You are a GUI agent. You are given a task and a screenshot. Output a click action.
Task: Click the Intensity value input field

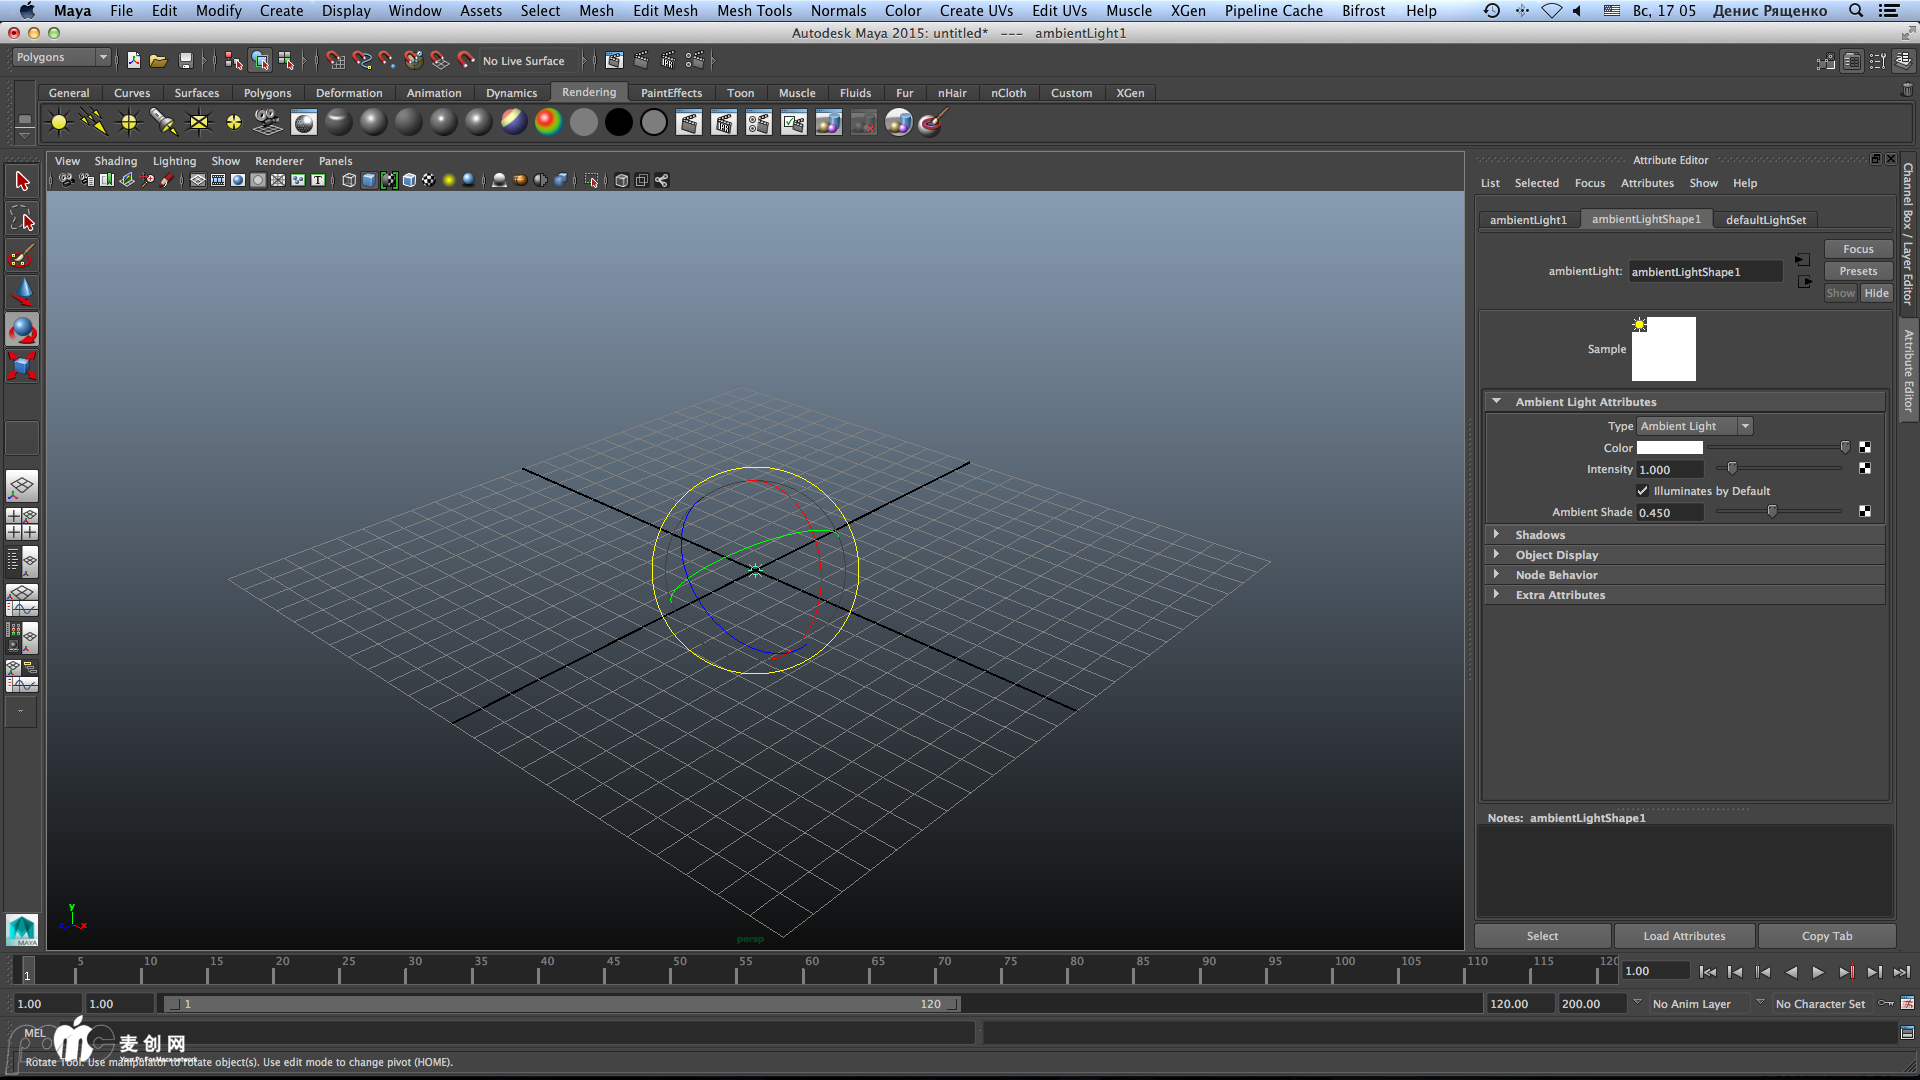coord(1668,469)
